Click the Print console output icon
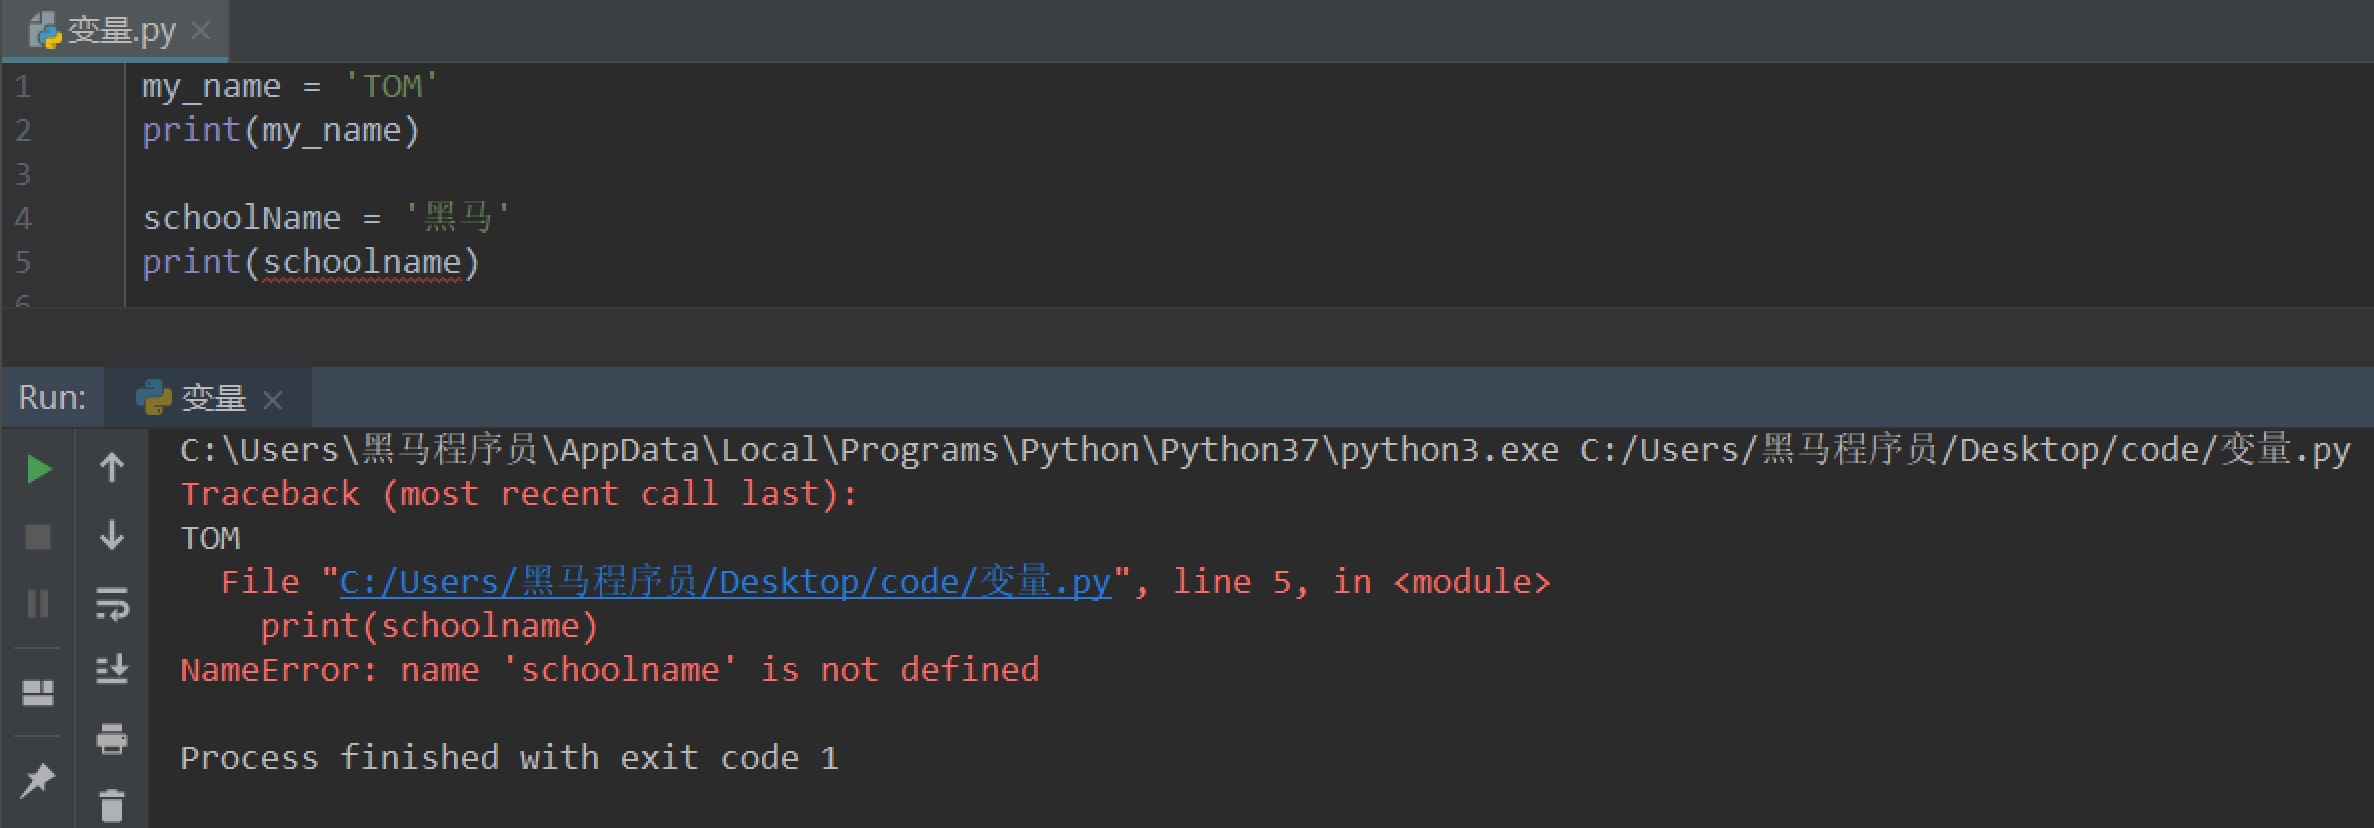Screen dimensions: 2374x828 [x=112, y=739]
